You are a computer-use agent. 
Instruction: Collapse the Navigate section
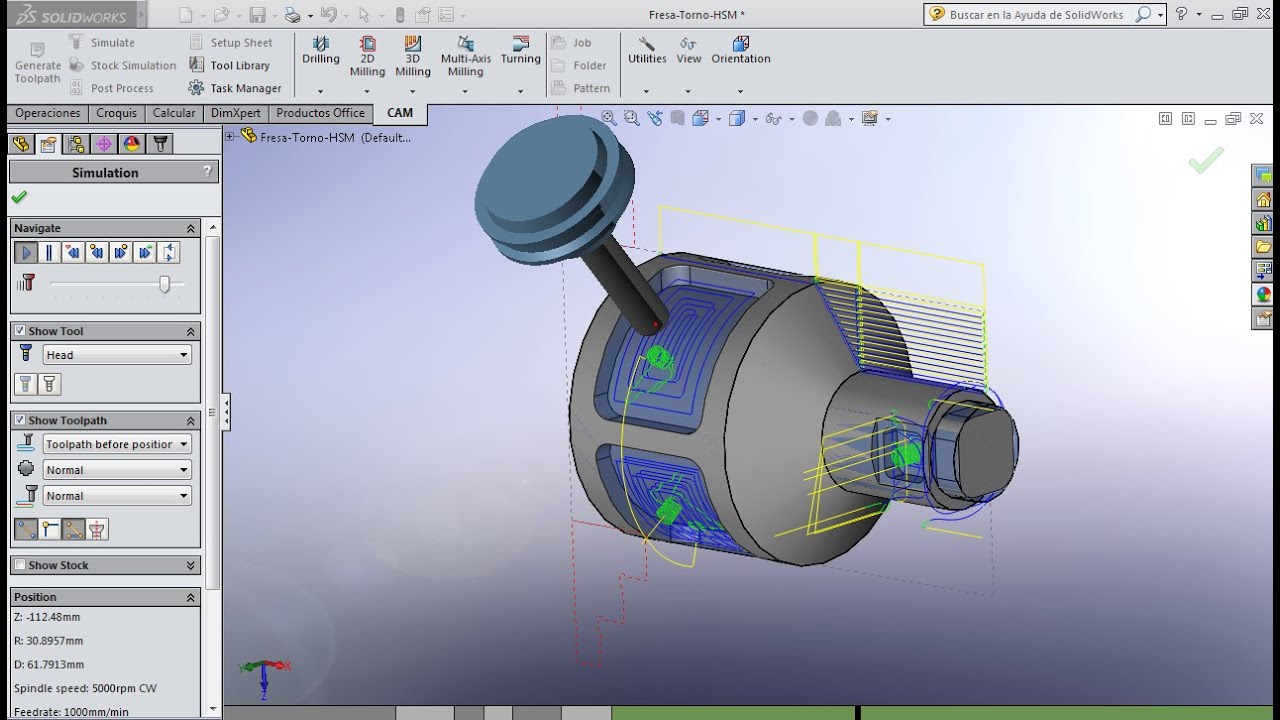click(x=190, y=228)
